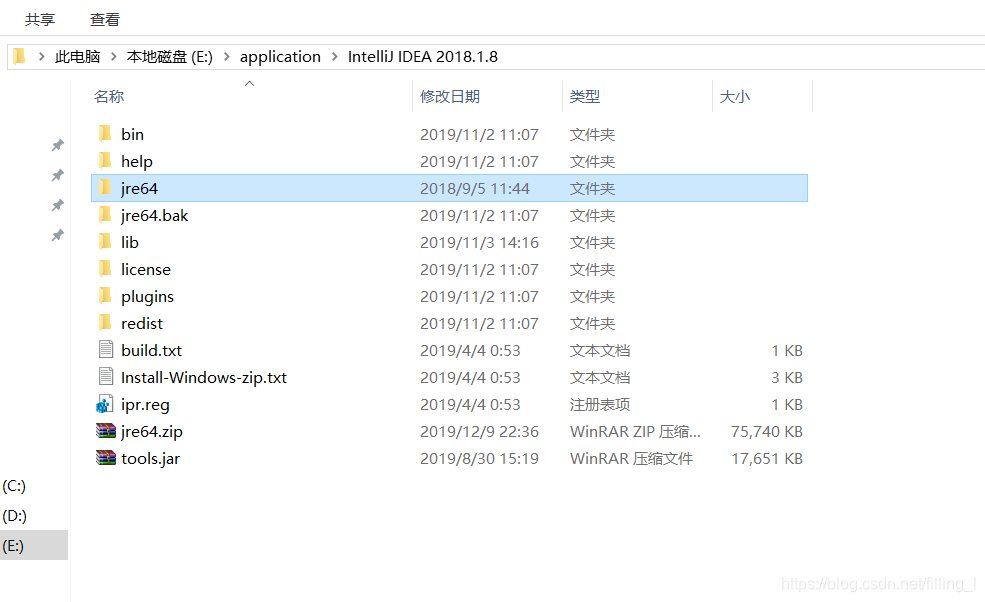Viewport: 985px width, 602px height.
Task: Sort by 大小 column header
Action: click(x=734, y=97)
